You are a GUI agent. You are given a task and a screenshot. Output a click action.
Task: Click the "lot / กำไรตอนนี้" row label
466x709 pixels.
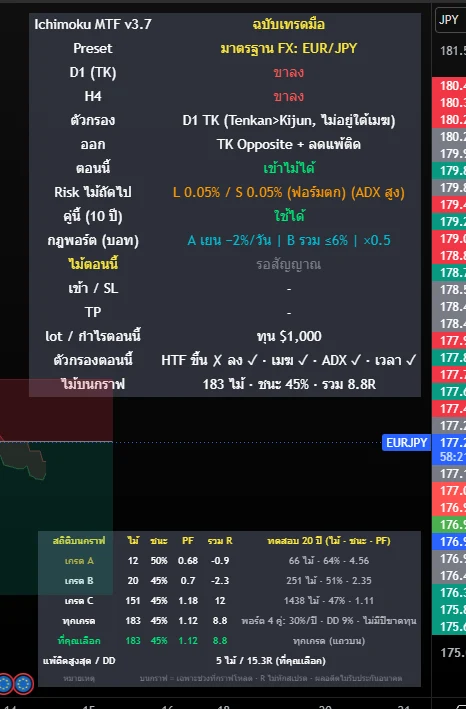coord(93,336)
